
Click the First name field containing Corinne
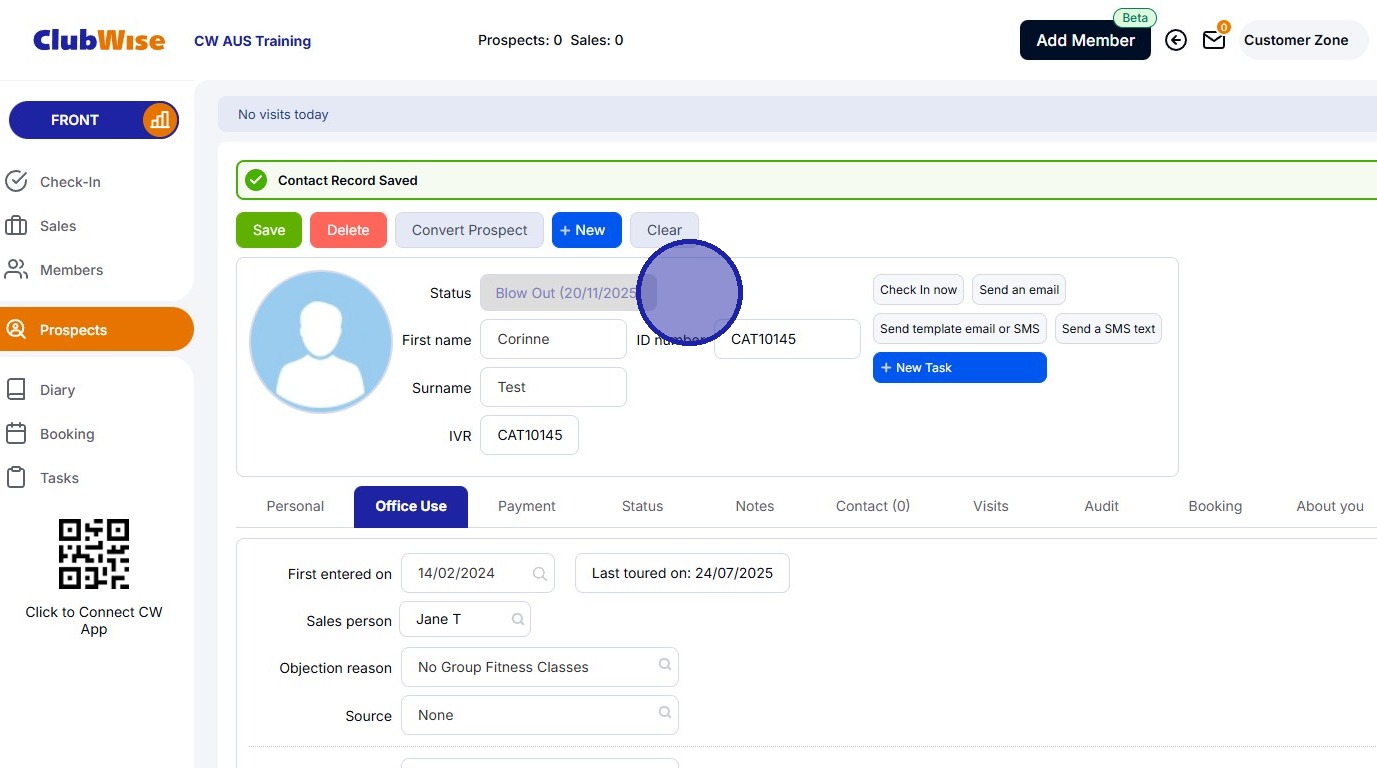[553, 339]
